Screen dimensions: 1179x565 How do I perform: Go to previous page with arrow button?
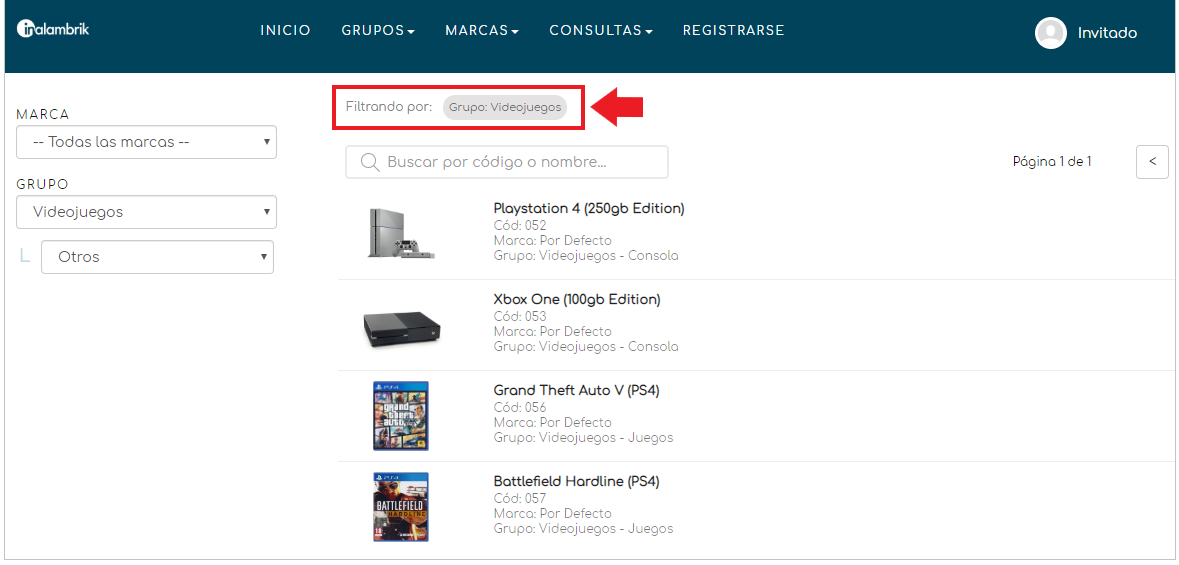coord(1153,162)
